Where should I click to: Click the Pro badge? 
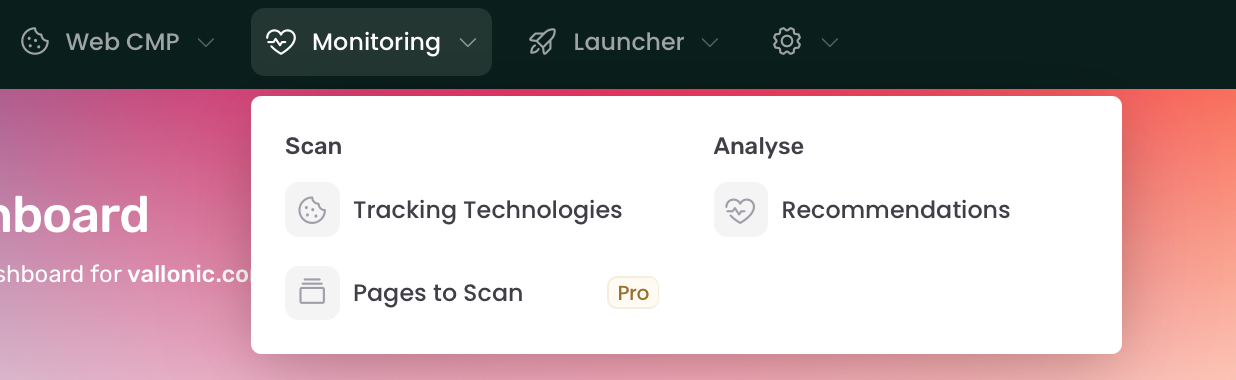click(x=633, y=293)
